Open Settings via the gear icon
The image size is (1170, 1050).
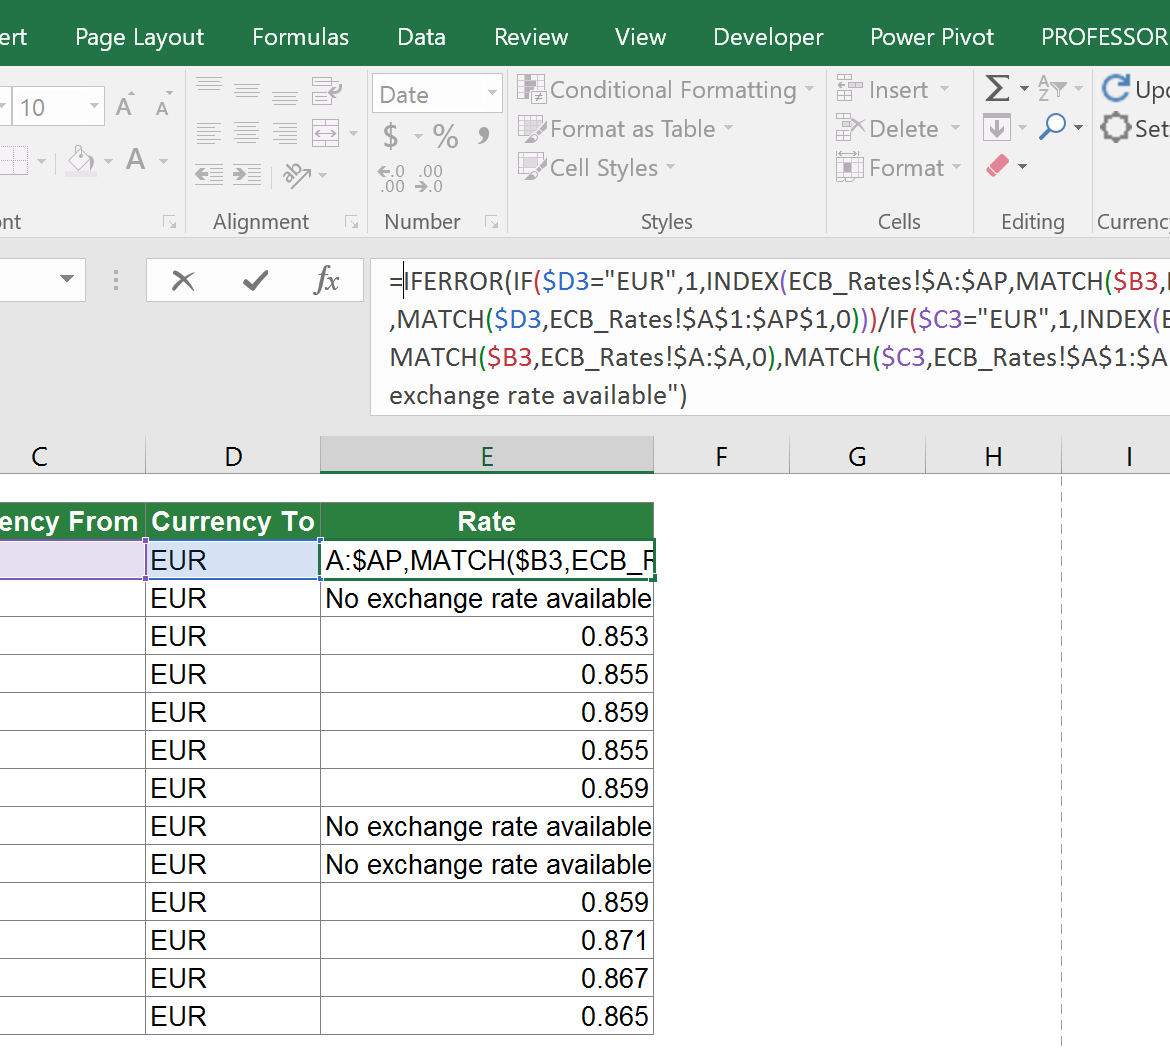click(x=1115, y=127)
